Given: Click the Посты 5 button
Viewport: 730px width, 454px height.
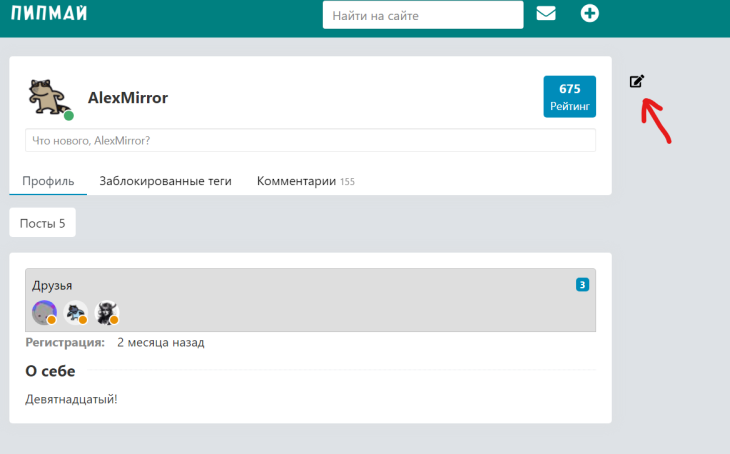Looking at the screenshot, I should [42, 223].
